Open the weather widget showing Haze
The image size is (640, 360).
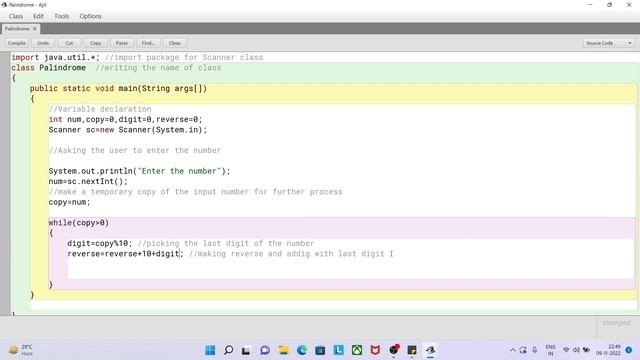click(21, 350)
